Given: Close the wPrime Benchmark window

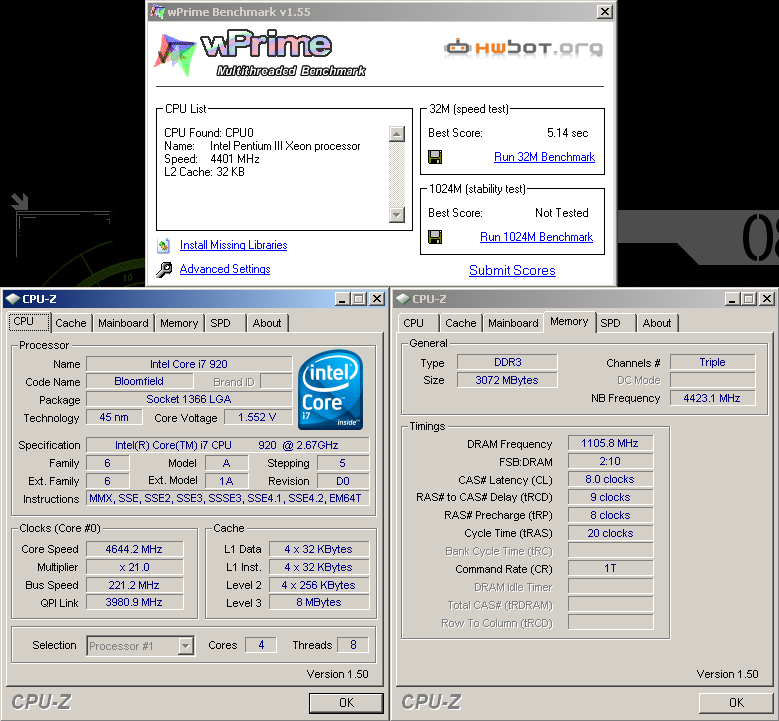Looking at the screenshot, I should point(605,11).
